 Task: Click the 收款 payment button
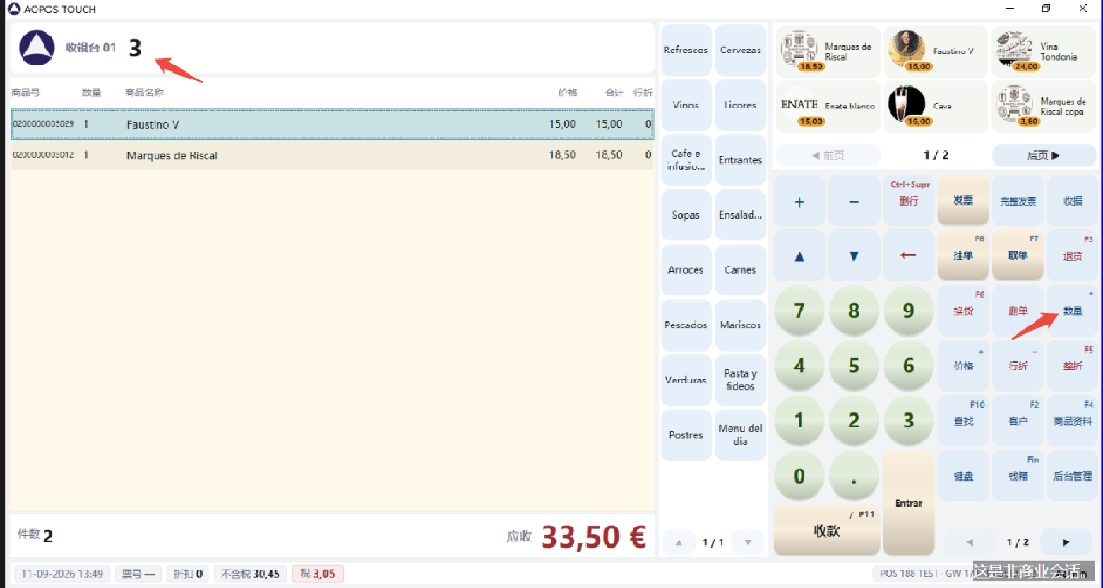[827, 531]
